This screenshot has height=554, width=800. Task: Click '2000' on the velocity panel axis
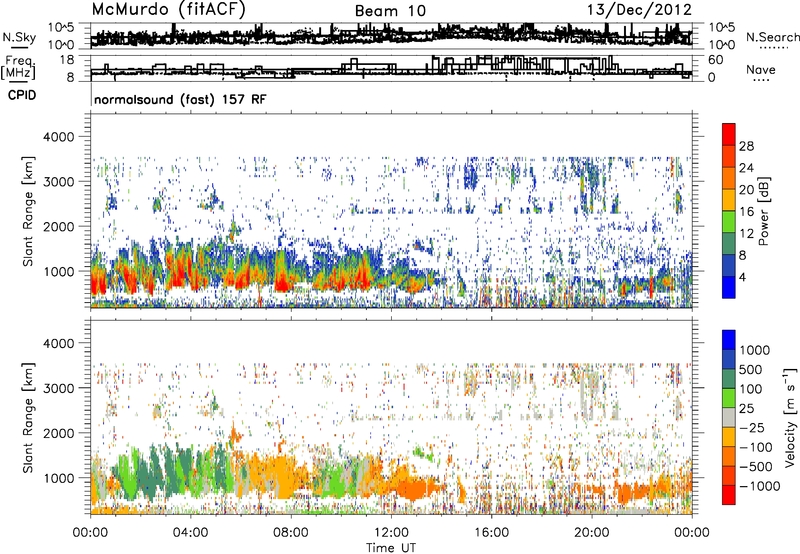pos(58,433)
